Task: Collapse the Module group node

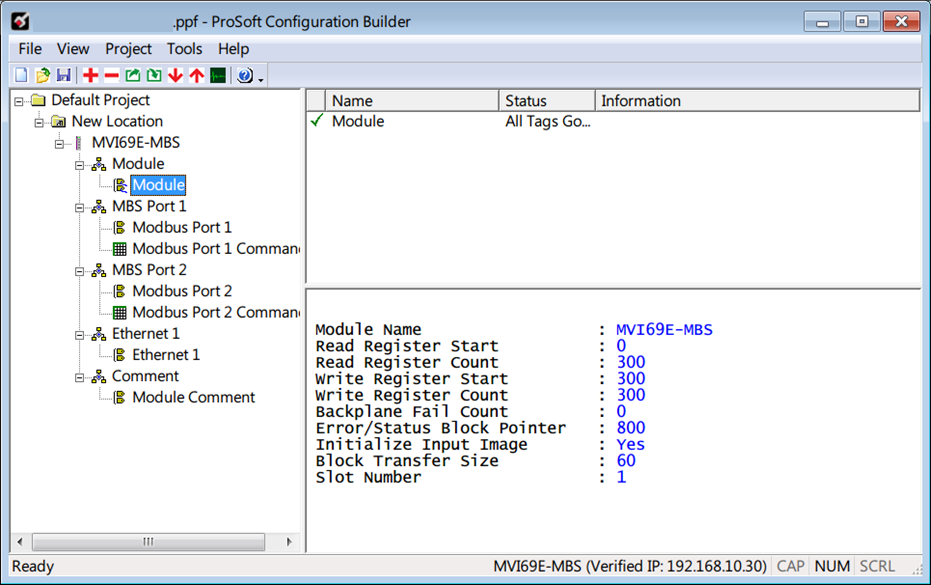Action: 80,165
